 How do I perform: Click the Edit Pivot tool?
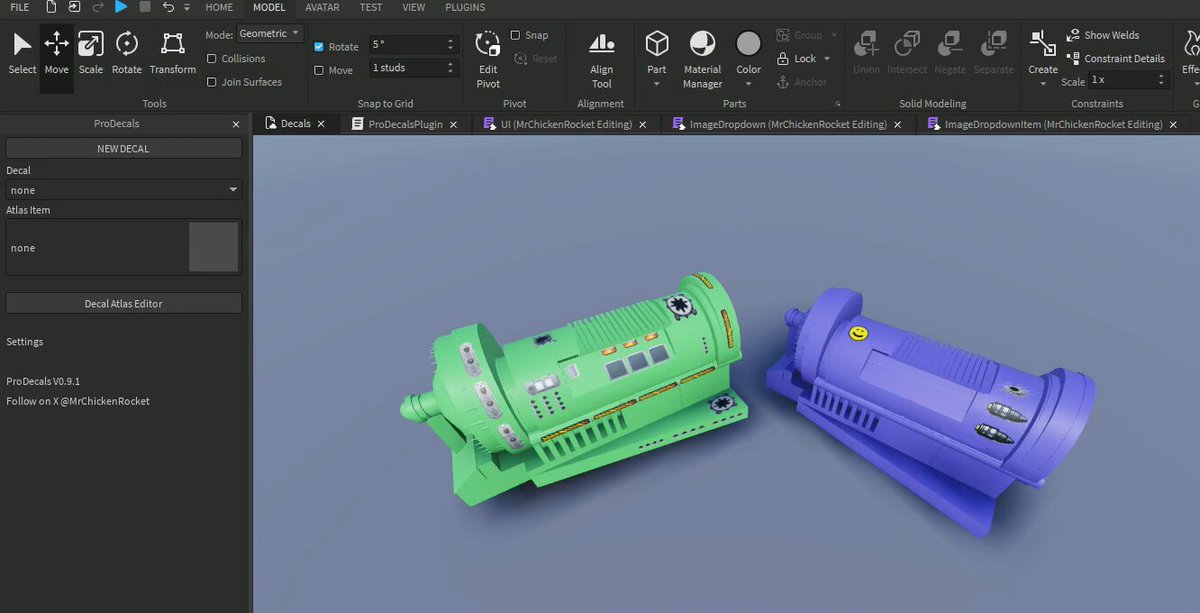point(488,59)
